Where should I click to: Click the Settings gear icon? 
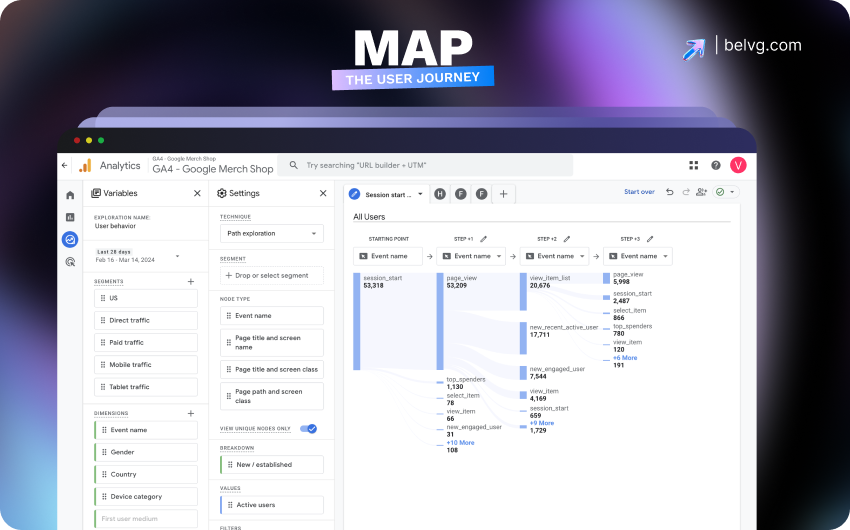pos(221,193)
